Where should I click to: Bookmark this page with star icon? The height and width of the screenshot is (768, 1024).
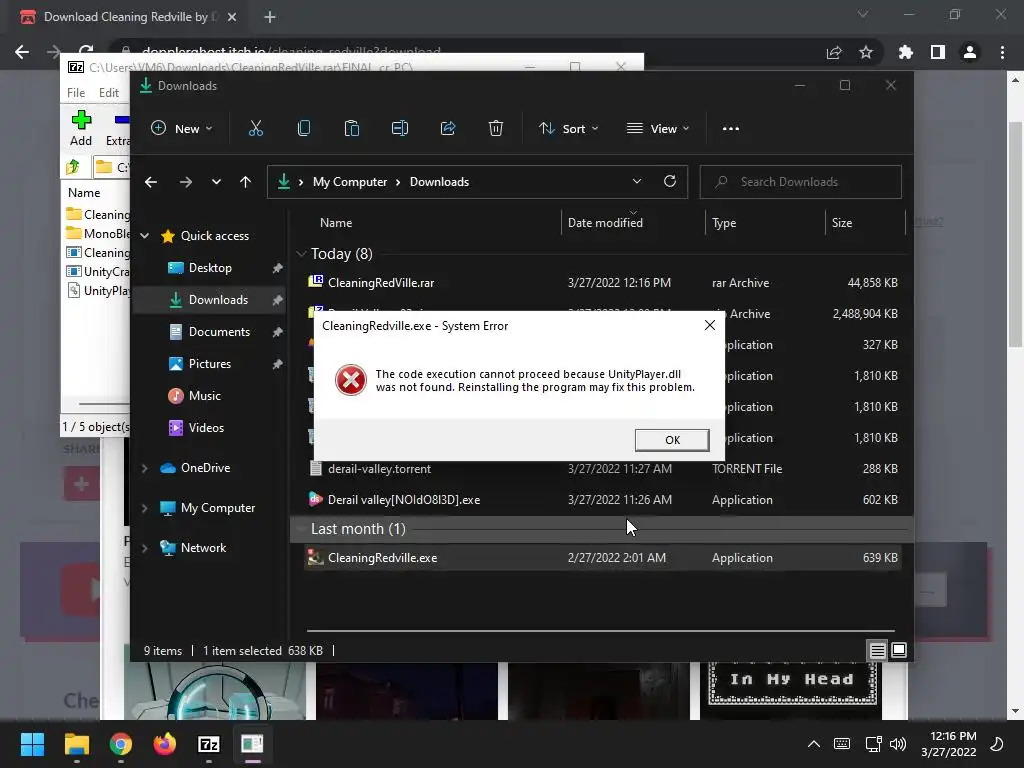point(866,52)
